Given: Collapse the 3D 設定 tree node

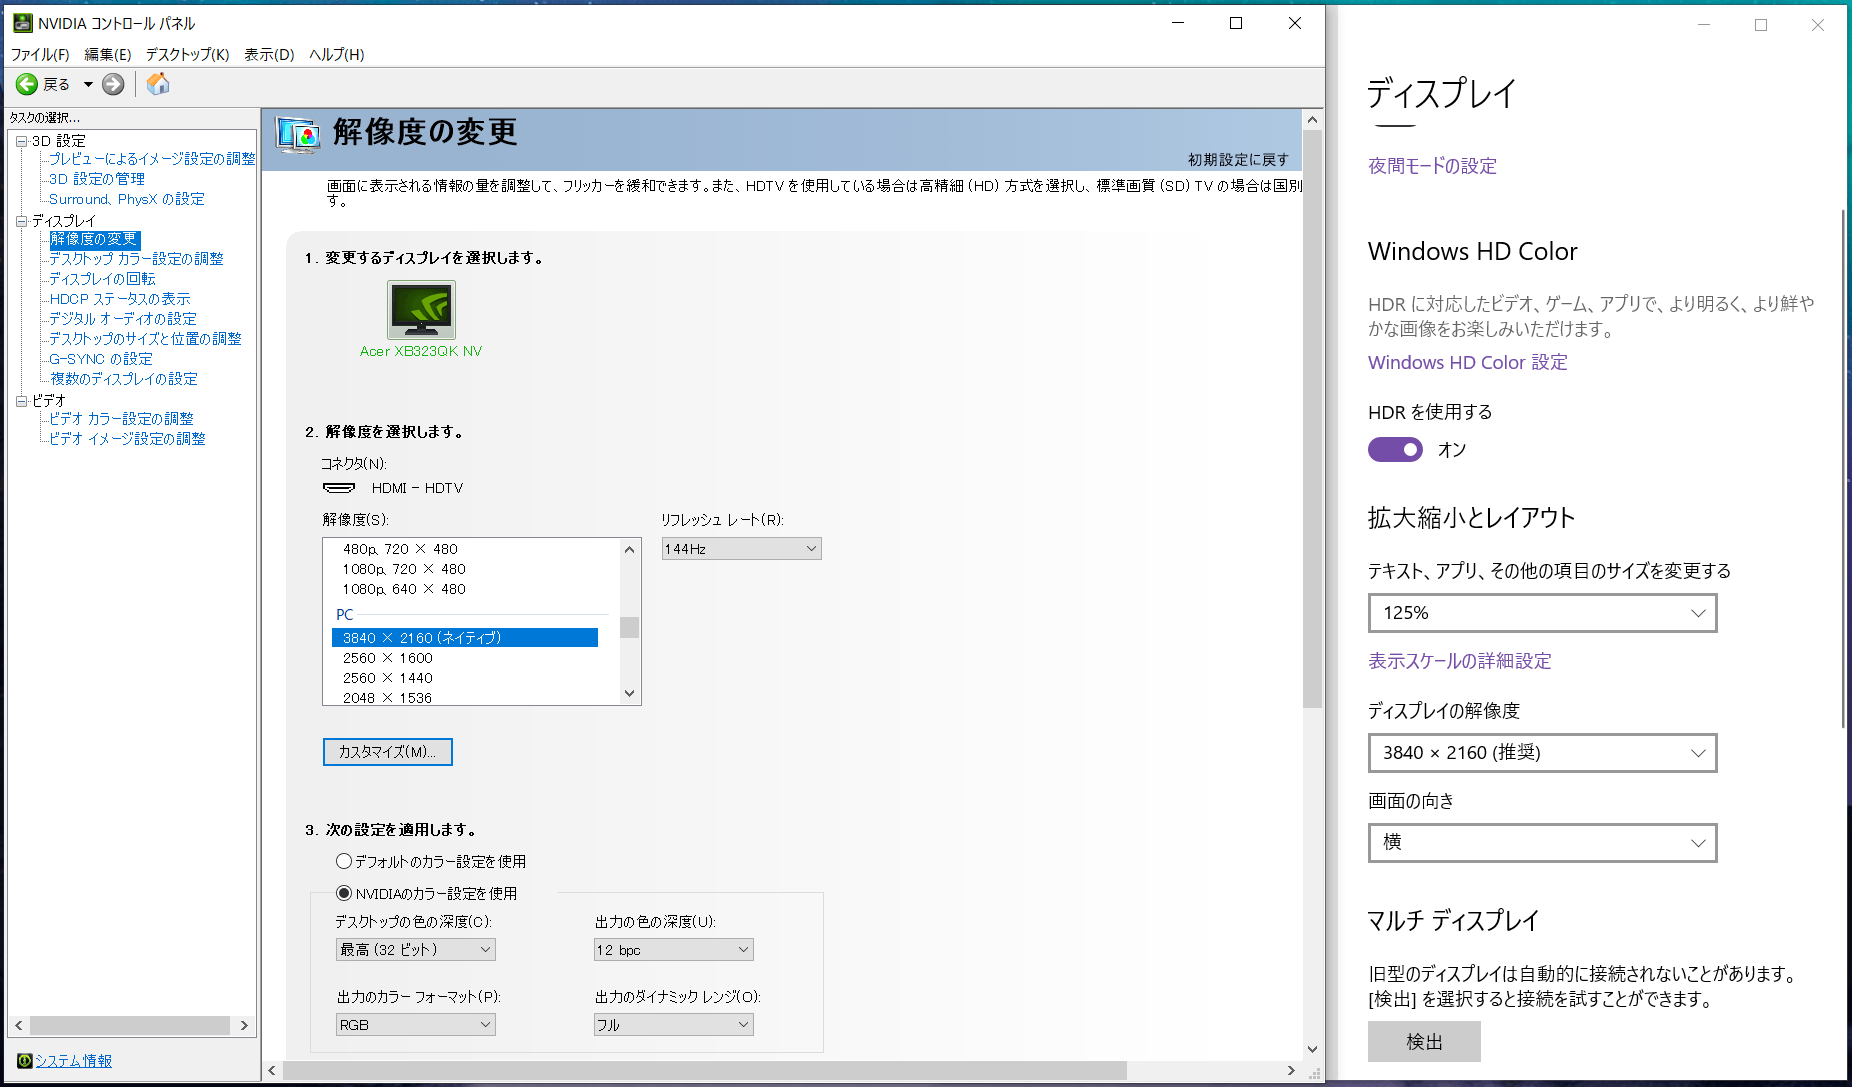Looking at the screenshot, I should pos(21,141).
